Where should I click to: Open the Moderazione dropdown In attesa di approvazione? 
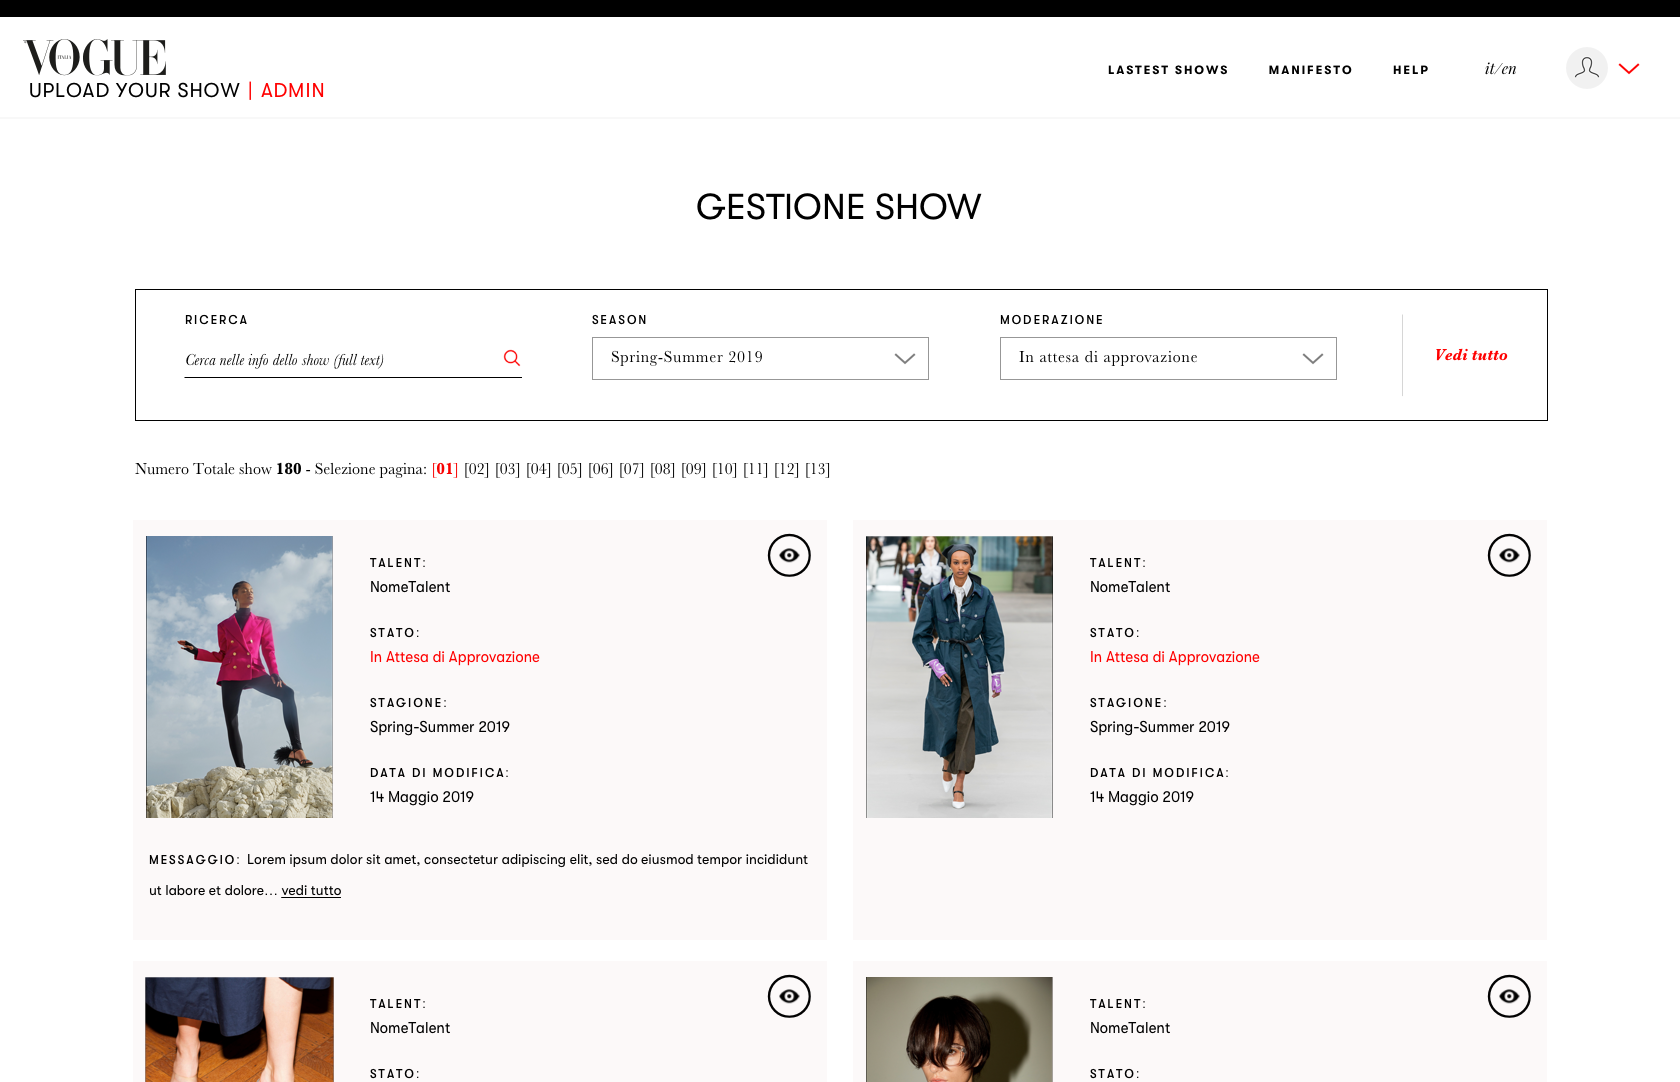[x=1168, y=358]
